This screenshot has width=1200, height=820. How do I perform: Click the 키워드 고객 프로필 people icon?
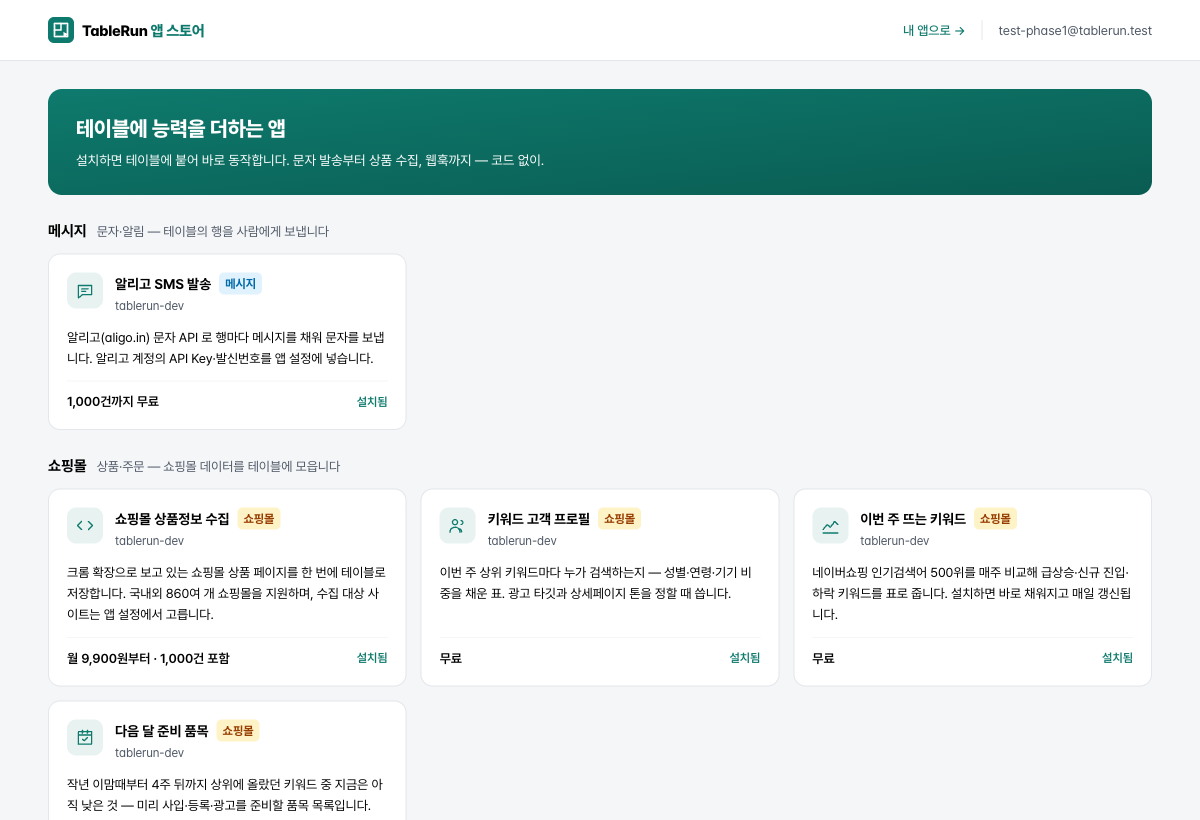click(457, 526)
